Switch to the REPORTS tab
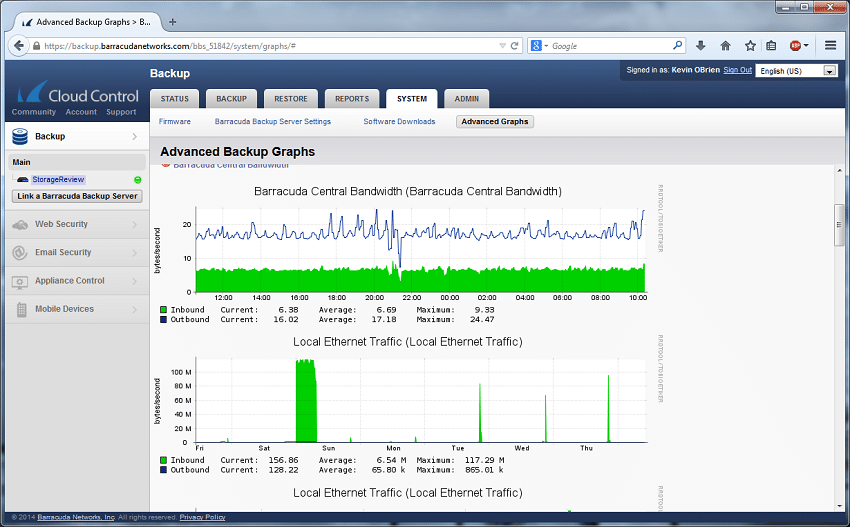This screenshot has width=850, height=527. tap(352, 99)
